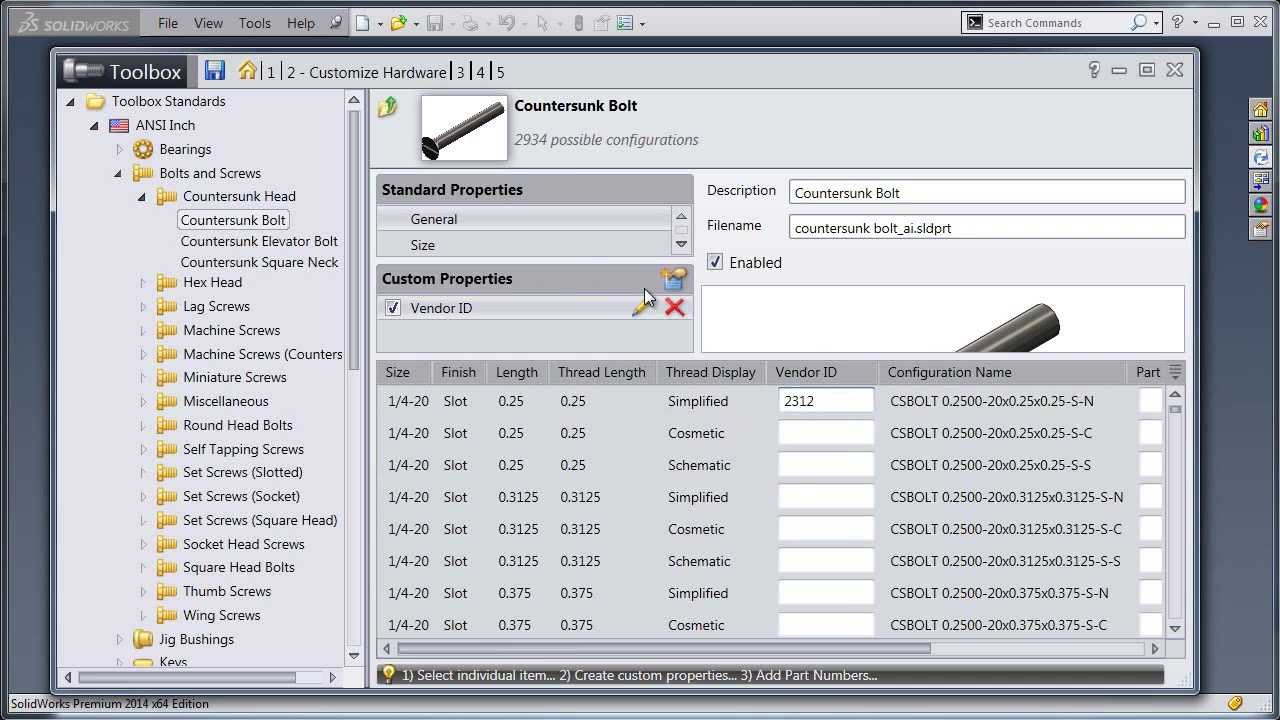Screen dimensions: 1280x720
Task: Sort by Thread Display column header
Action: tap(710, 372)
